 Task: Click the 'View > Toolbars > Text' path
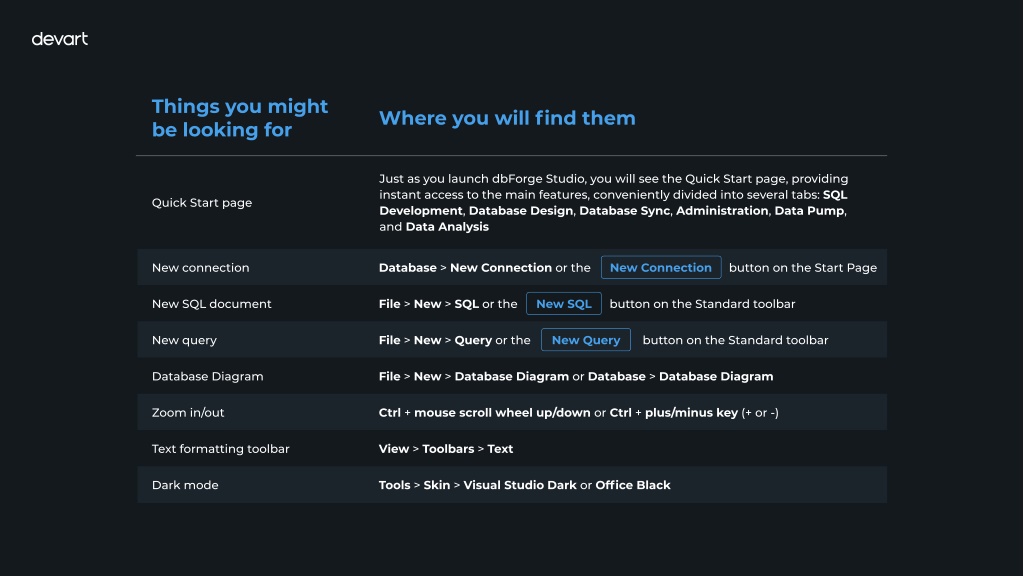click(x=446, y=449)
